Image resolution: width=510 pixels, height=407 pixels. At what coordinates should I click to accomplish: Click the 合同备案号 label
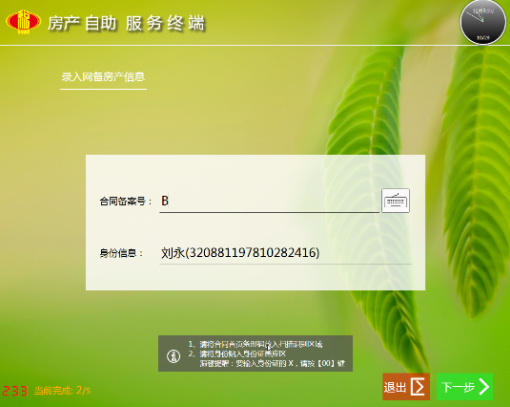[x=125, y=201]
